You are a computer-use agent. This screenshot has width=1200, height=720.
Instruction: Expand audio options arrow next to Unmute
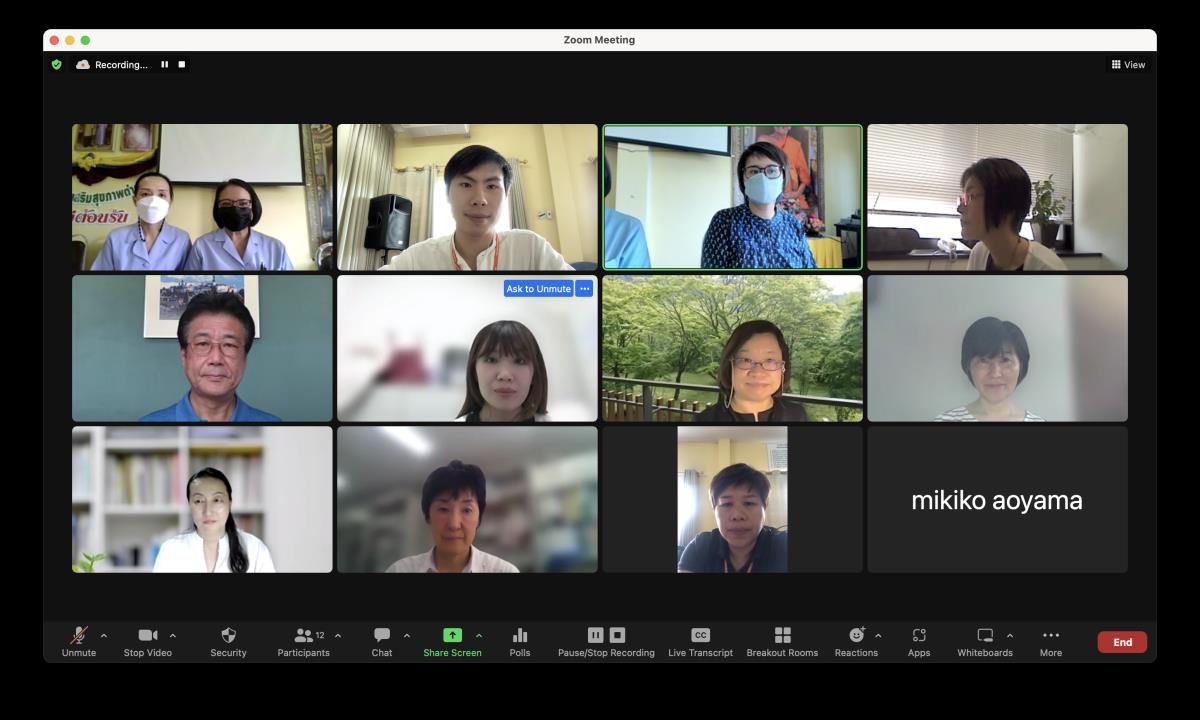click(x=104, y=635)
